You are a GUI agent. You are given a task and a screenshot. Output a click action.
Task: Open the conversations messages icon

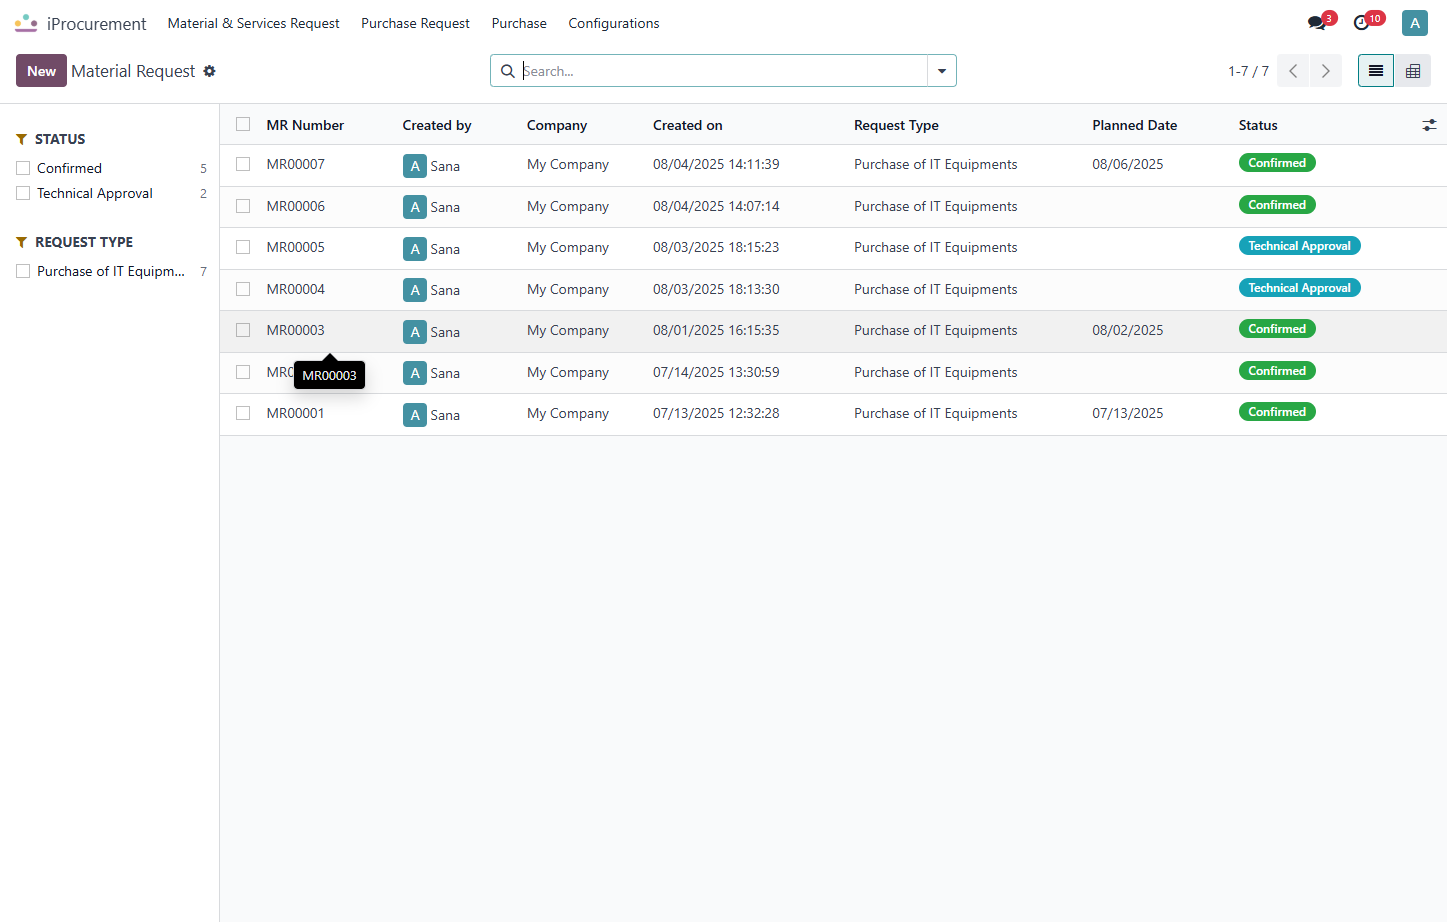pyautogui.click(x=1317, y=23)
